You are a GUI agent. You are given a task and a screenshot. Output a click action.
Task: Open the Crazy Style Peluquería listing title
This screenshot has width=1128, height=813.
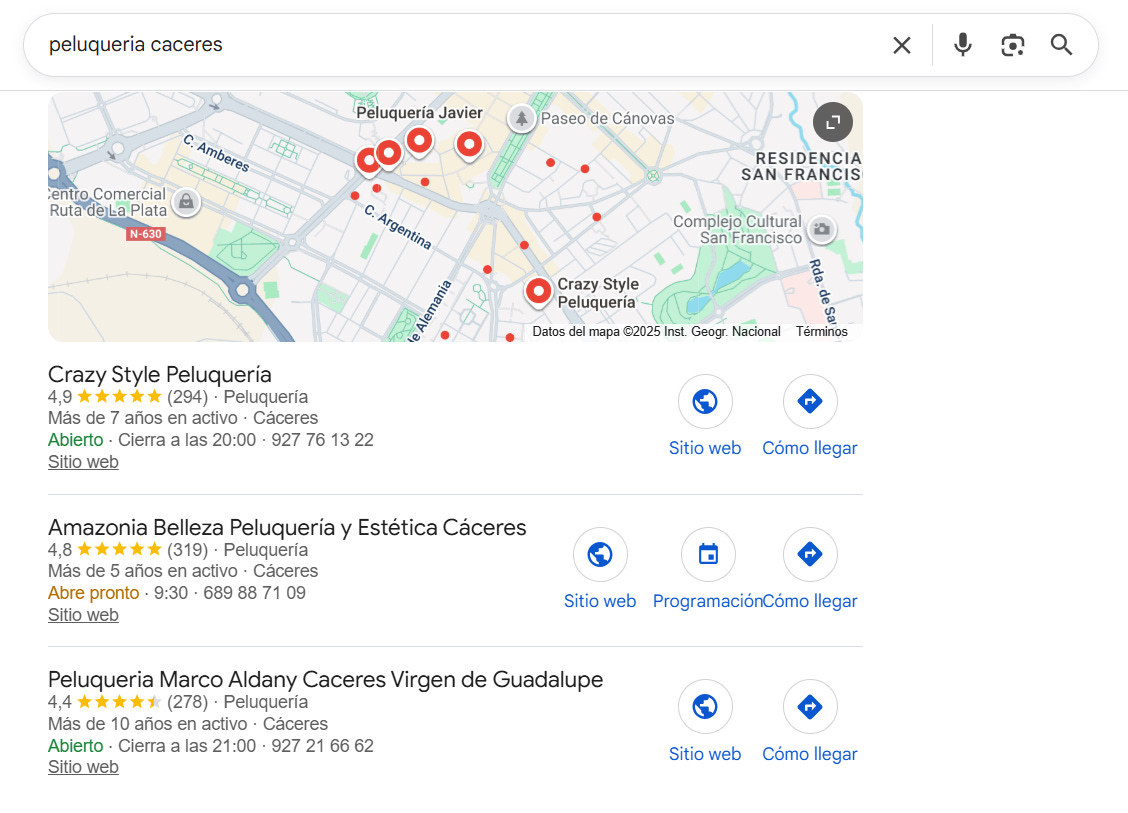pos(160,374)
